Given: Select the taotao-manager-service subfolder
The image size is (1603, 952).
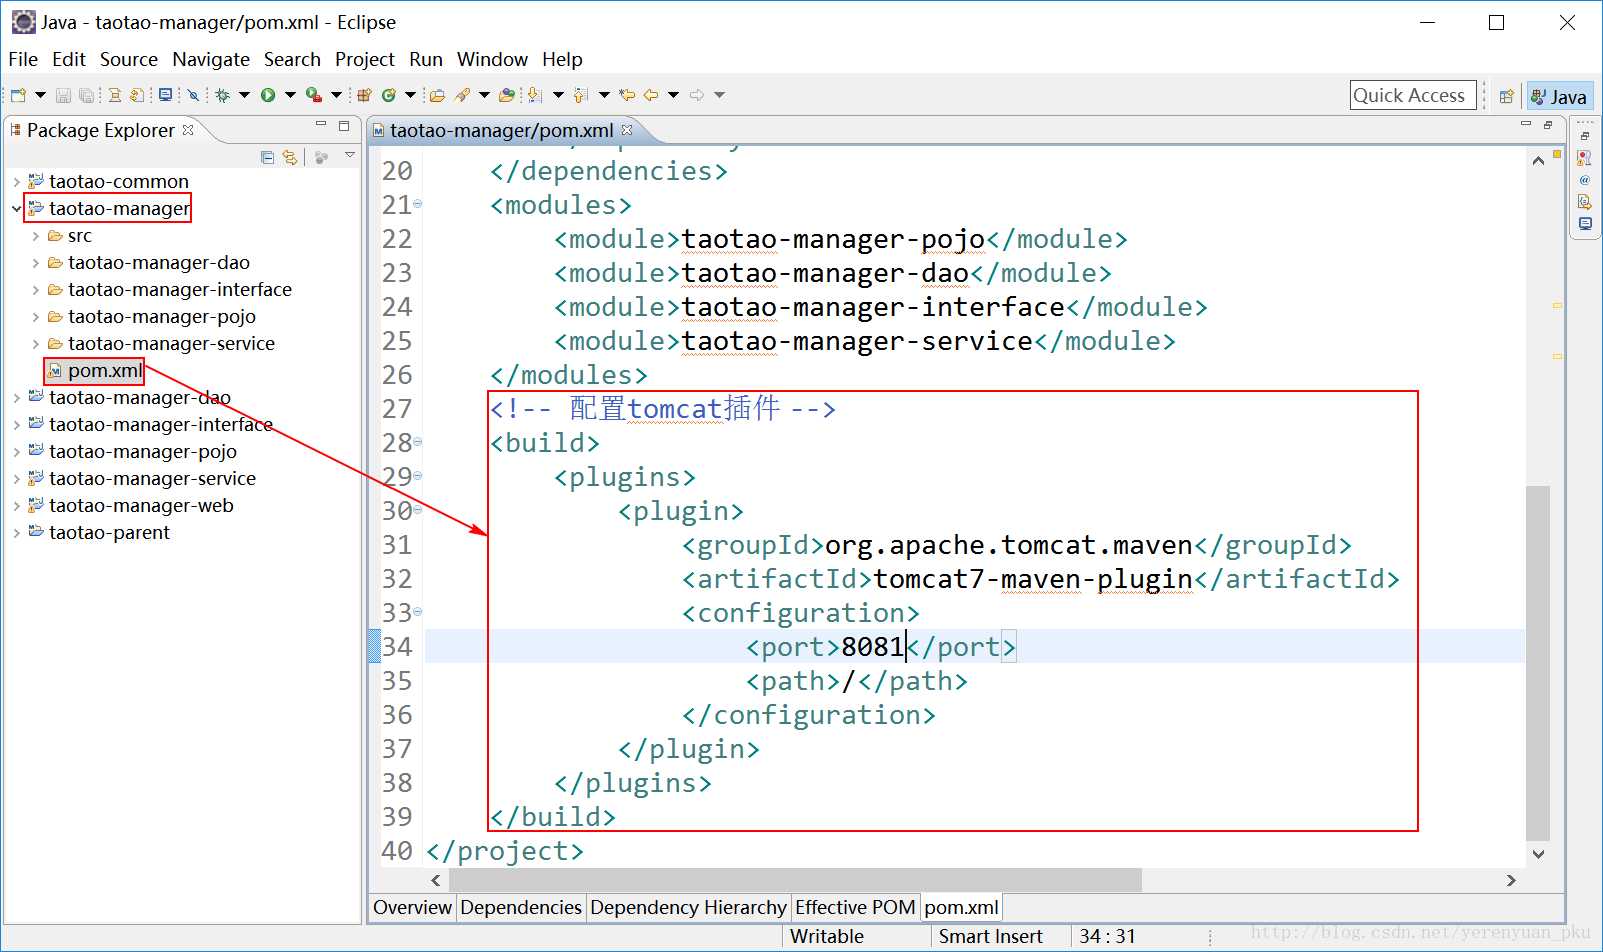Looking at the screenshot, I should click(x=171, y=344).
